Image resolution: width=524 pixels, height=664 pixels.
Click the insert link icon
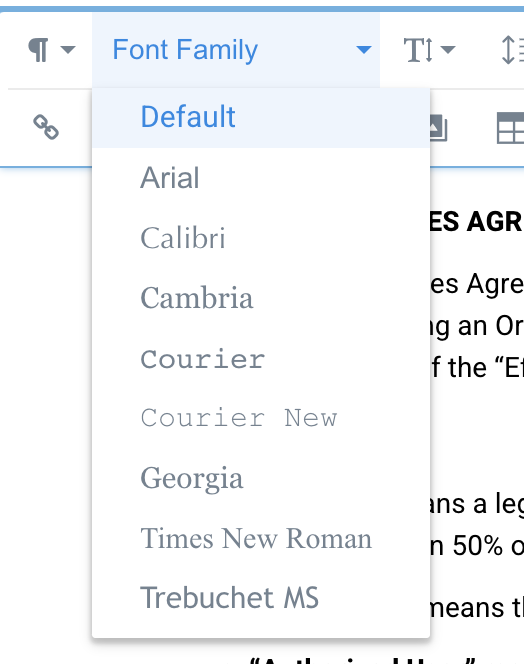[x=46, y=127]
